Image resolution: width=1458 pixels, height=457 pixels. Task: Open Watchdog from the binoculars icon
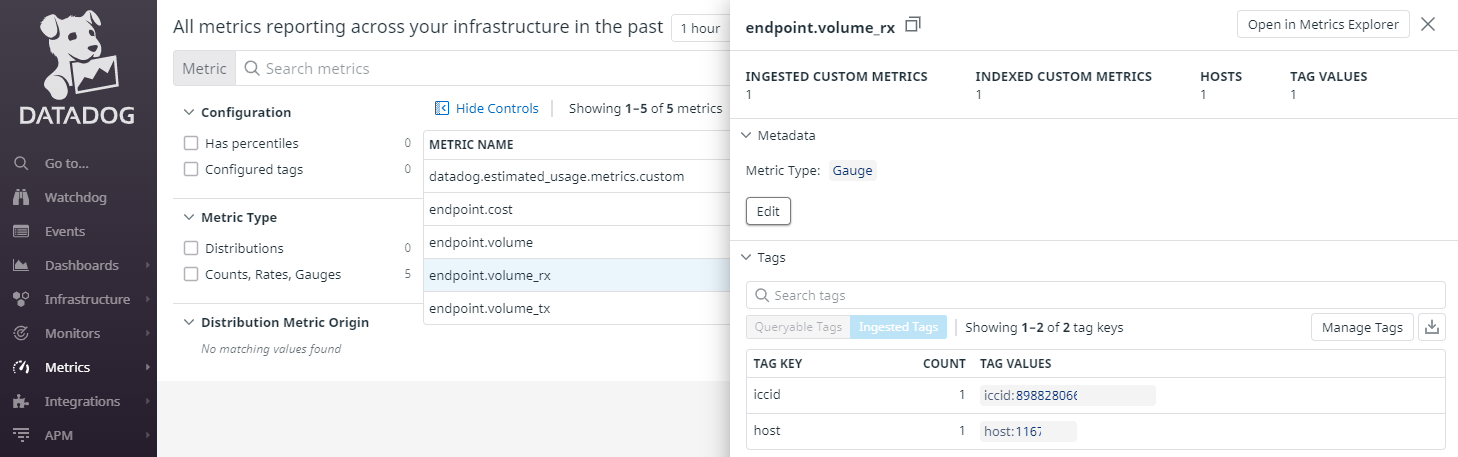point(21,197)
